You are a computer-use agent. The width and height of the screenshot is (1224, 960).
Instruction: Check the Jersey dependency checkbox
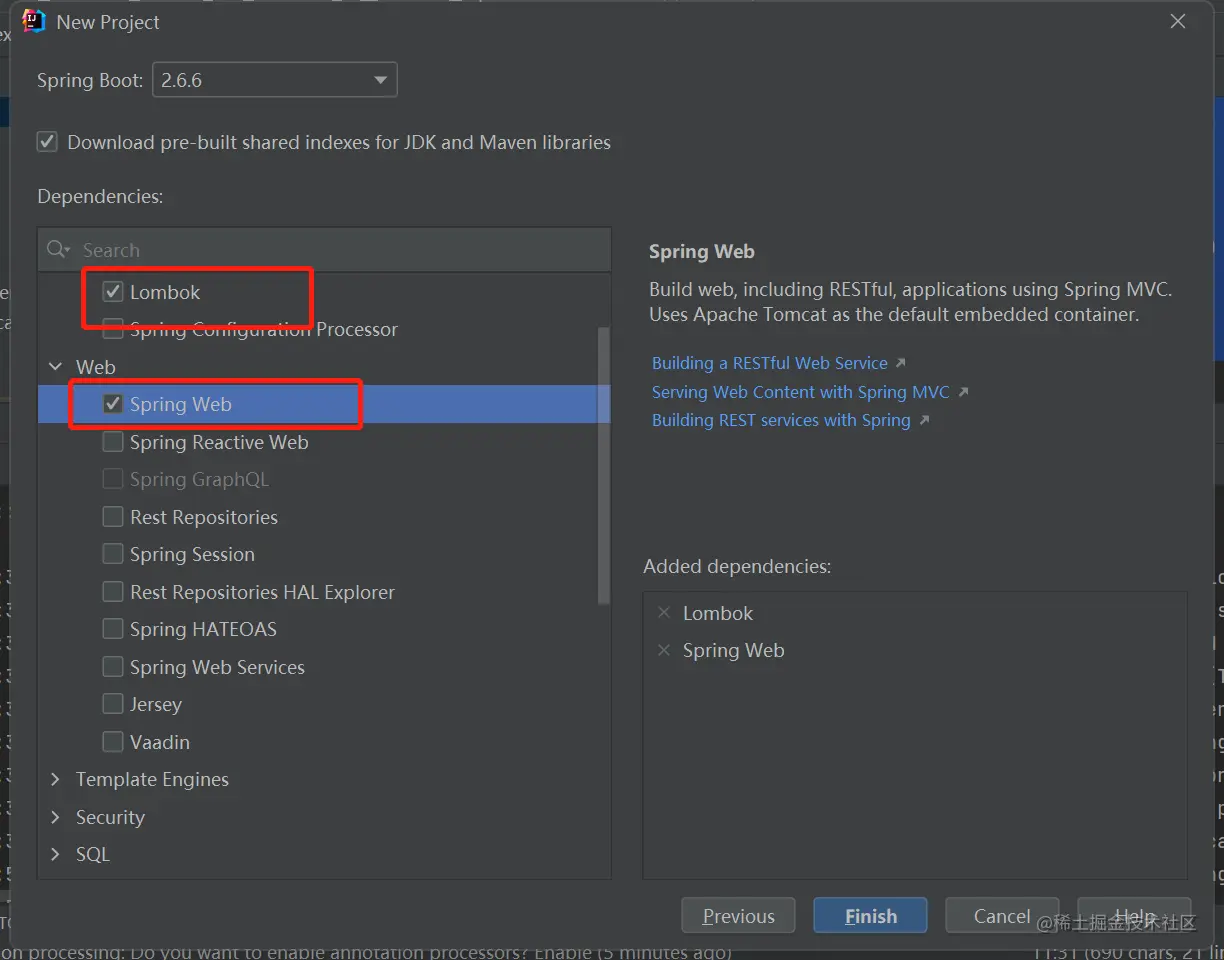click(113, 704)
